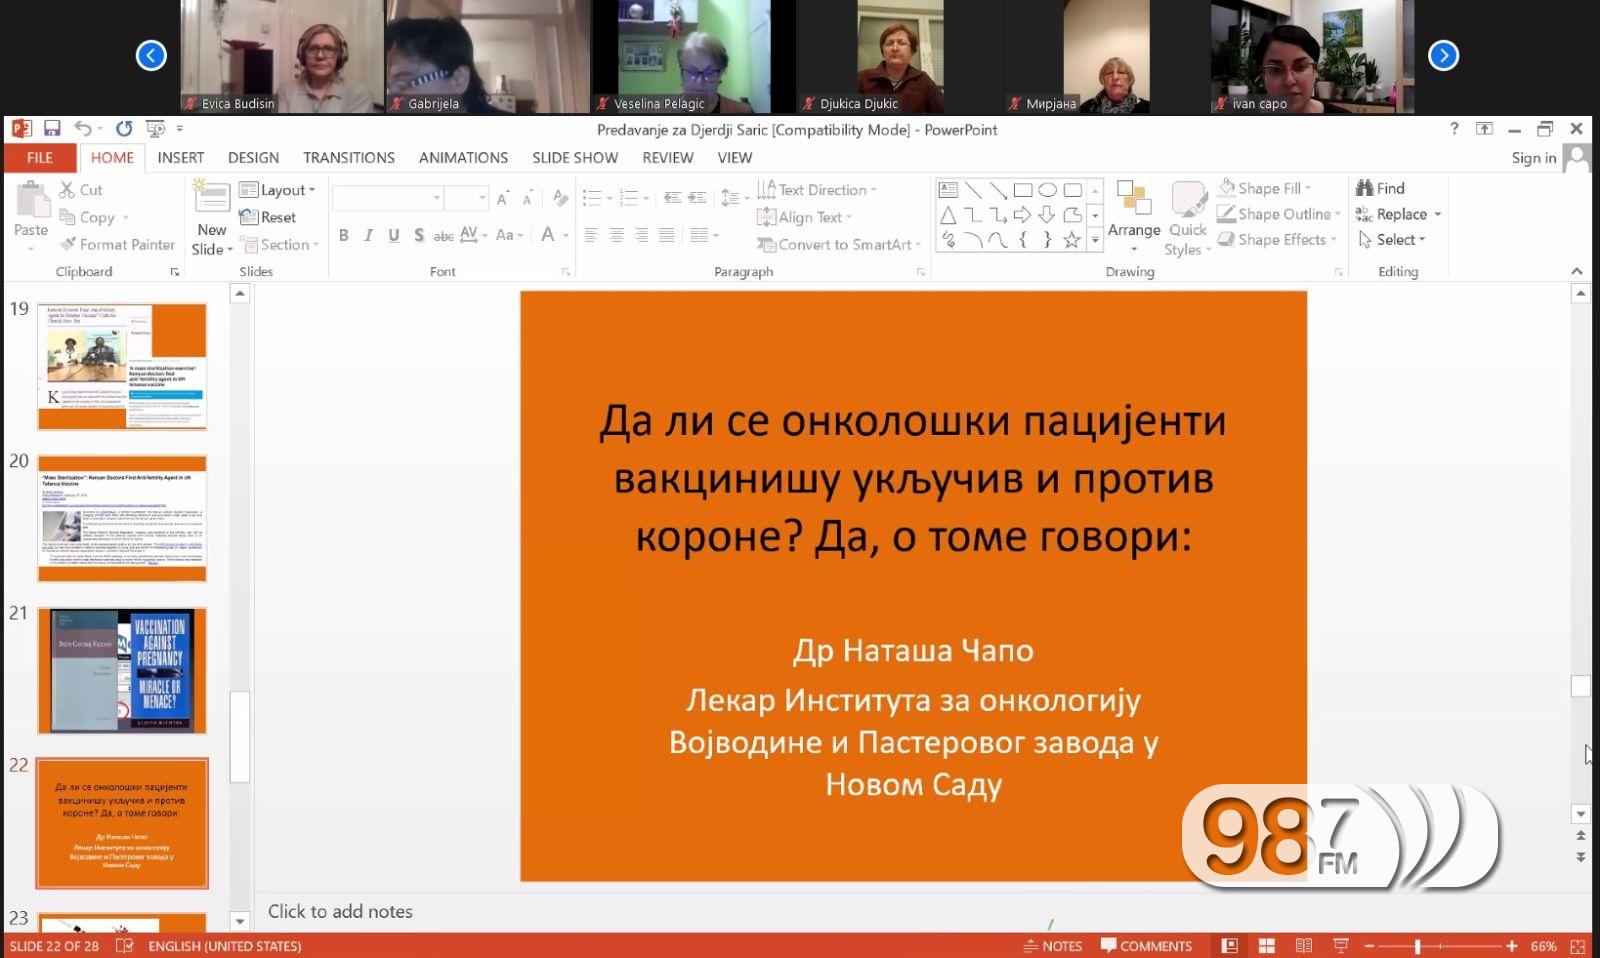Open the INSERT ribbon tab
This screenshot has width=1600, height=958.
pyautogui.click(x=180, y=157)
